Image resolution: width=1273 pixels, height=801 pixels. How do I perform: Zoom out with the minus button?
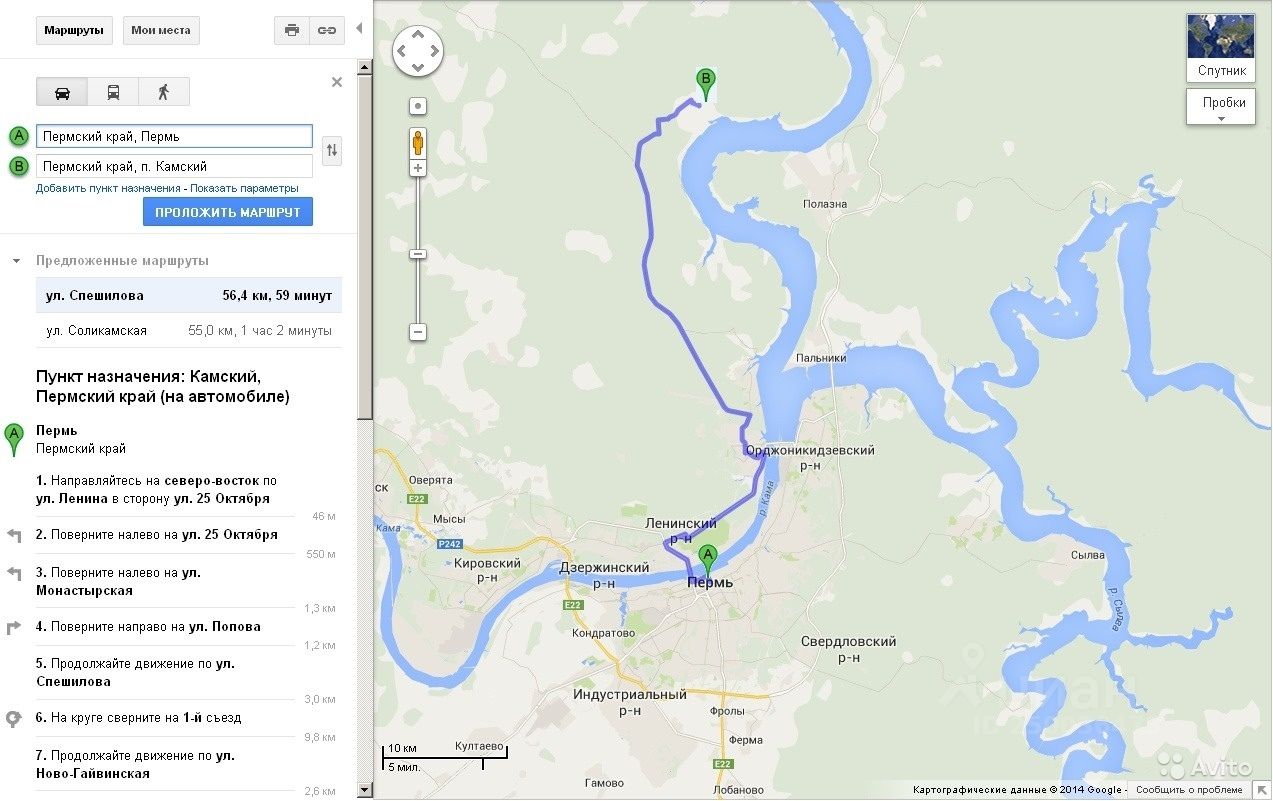click(x=418, y=332)
